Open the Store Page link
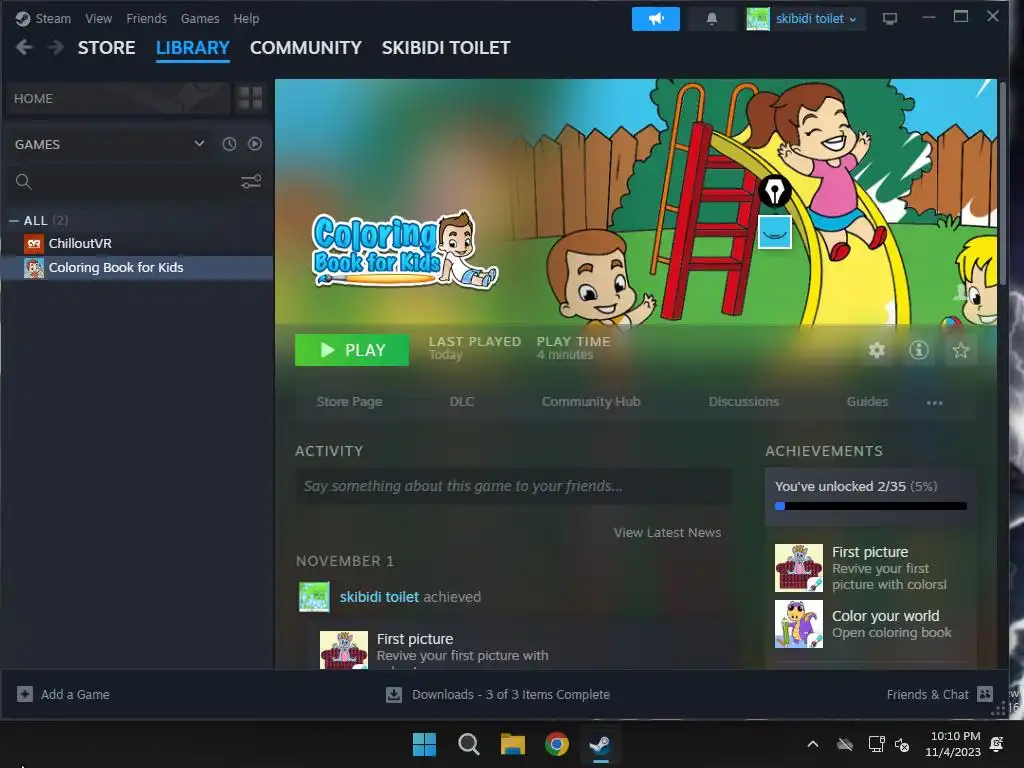 [x=349, y=402]
